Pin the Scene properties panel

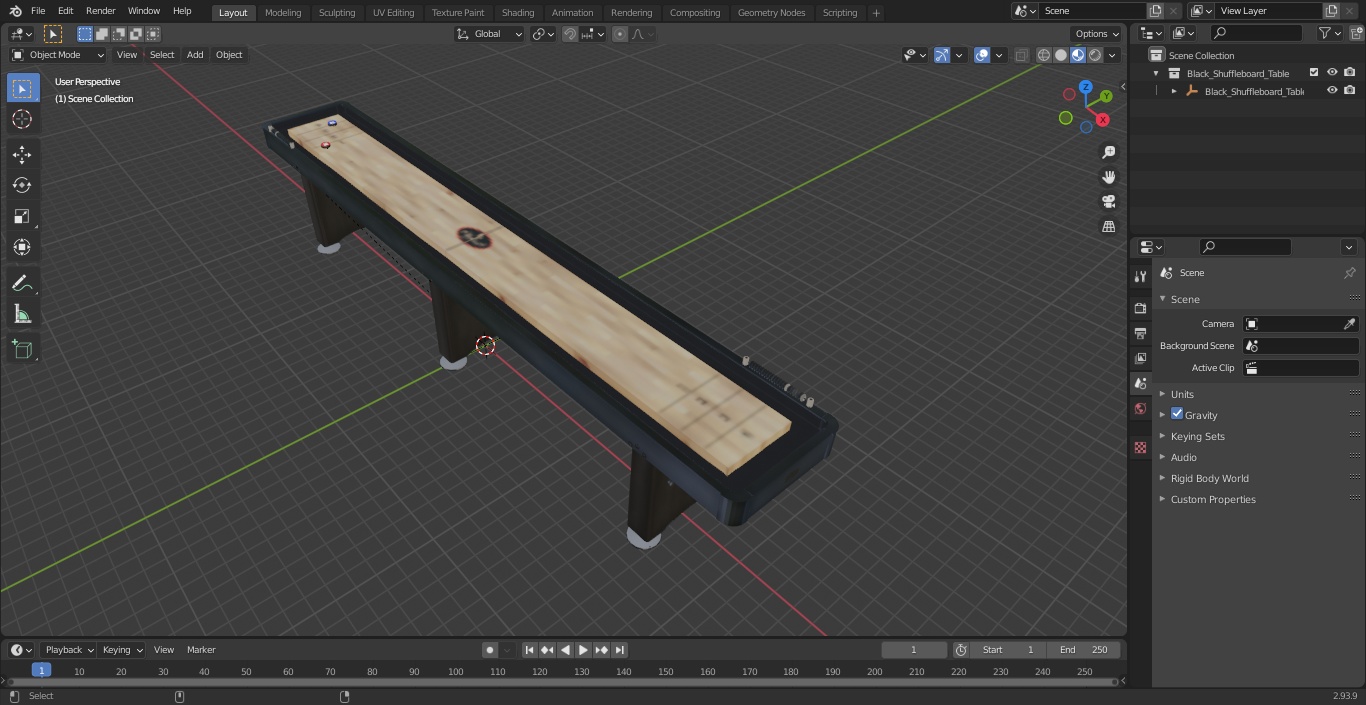(x=1349, y=273)
